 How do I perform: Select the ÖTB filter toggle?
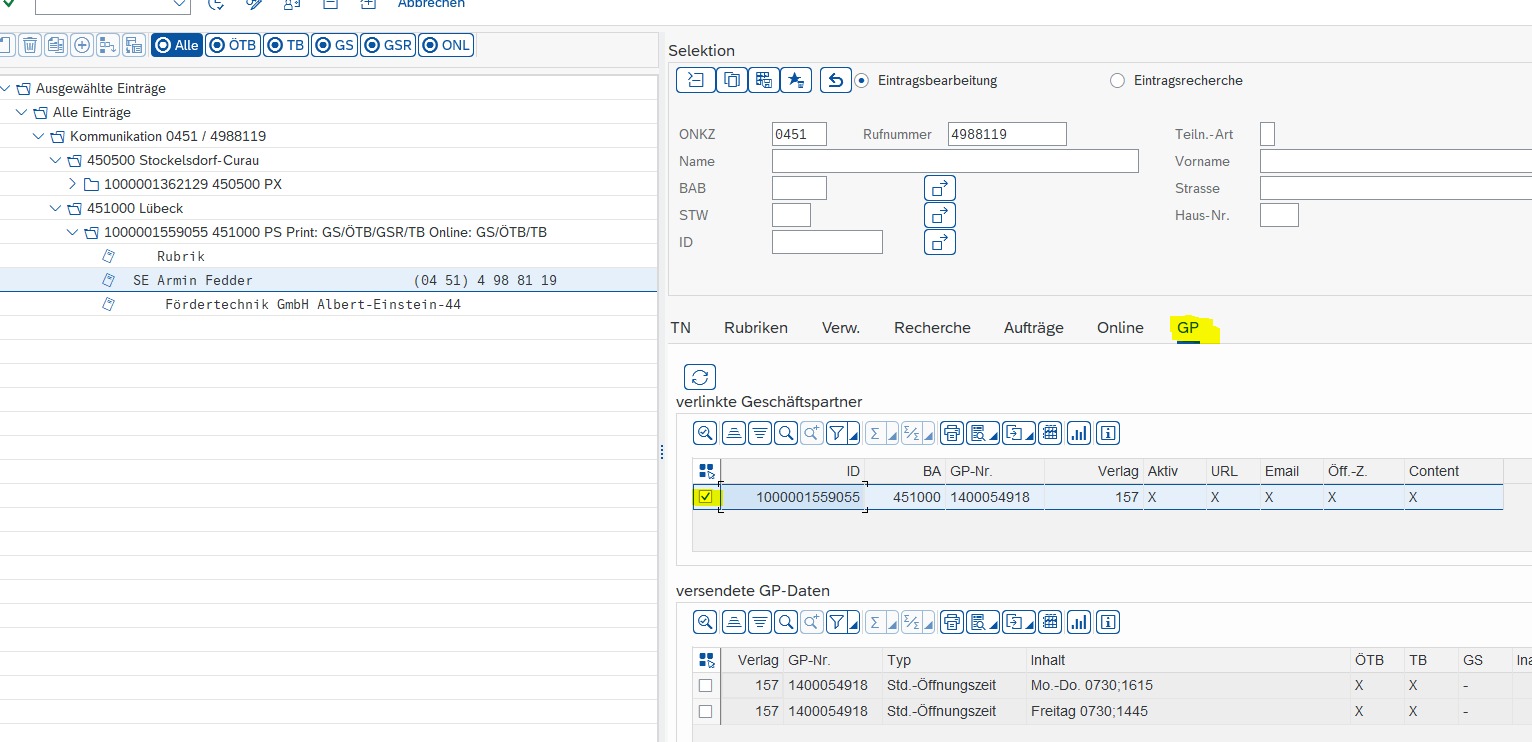233,45
